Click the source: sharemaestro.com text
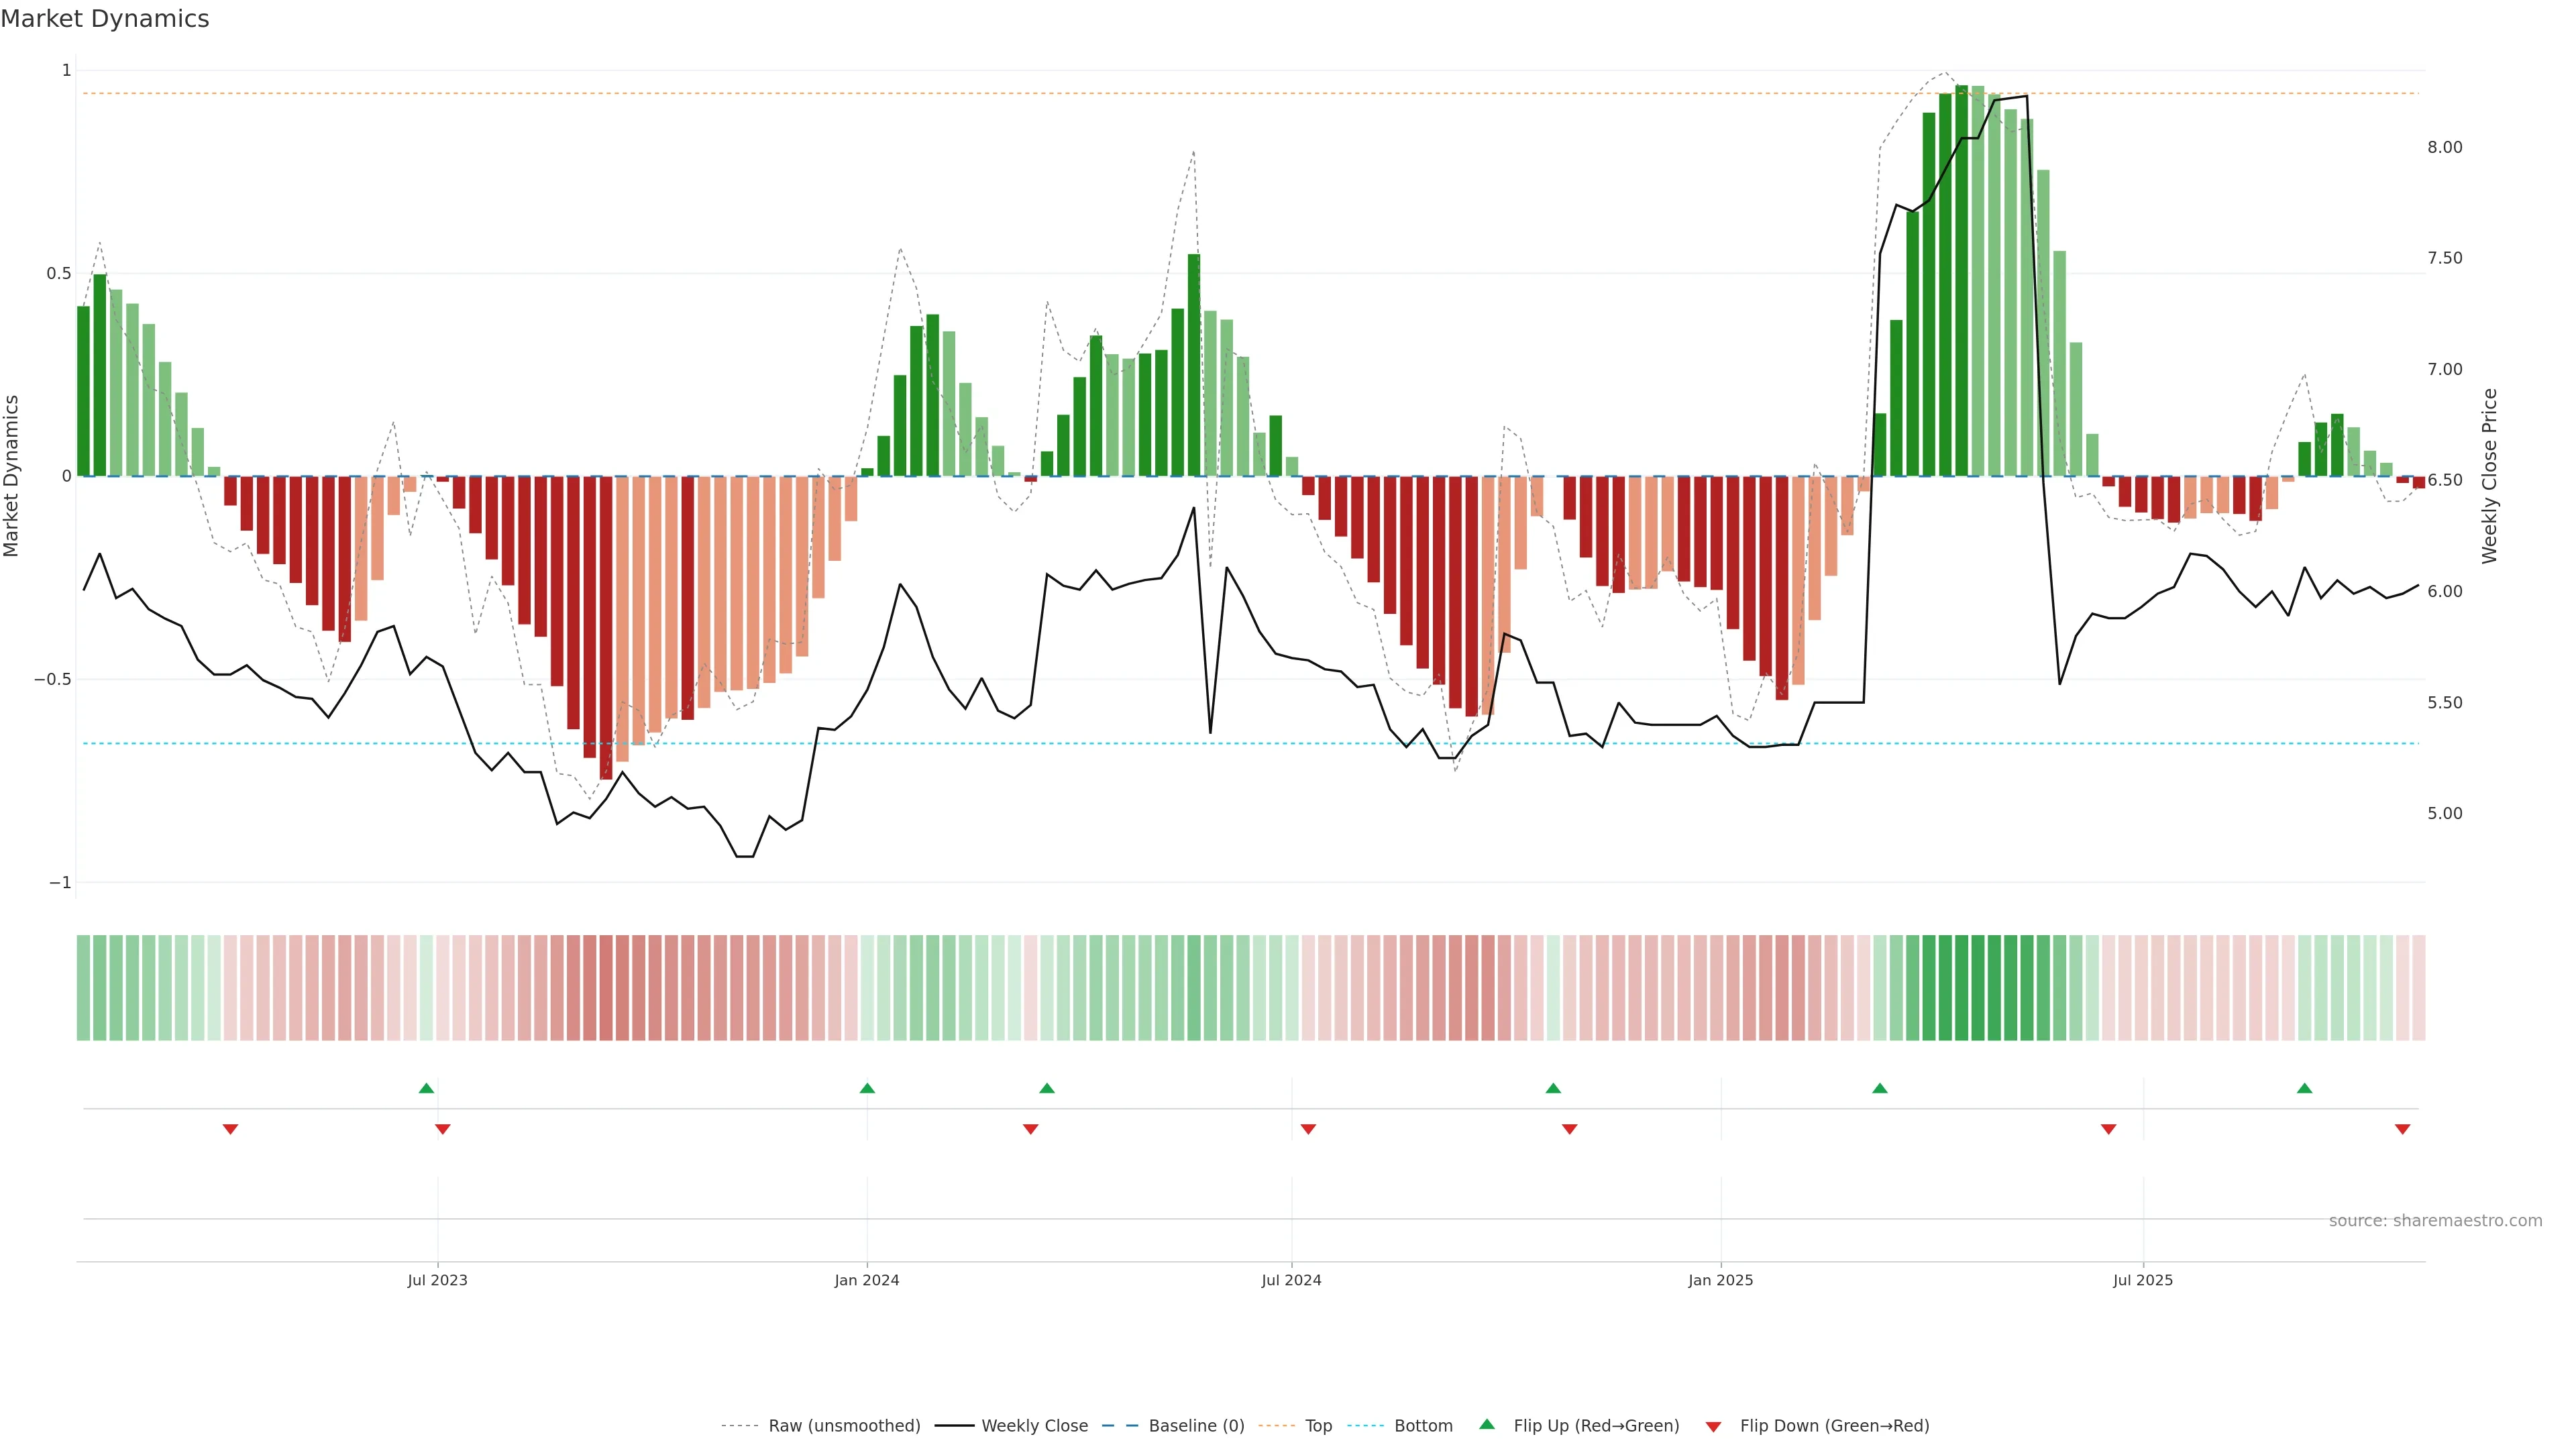The width and height of the screenshot is (2576, 1449). pyautogui.click(x=2435, y=1221)
